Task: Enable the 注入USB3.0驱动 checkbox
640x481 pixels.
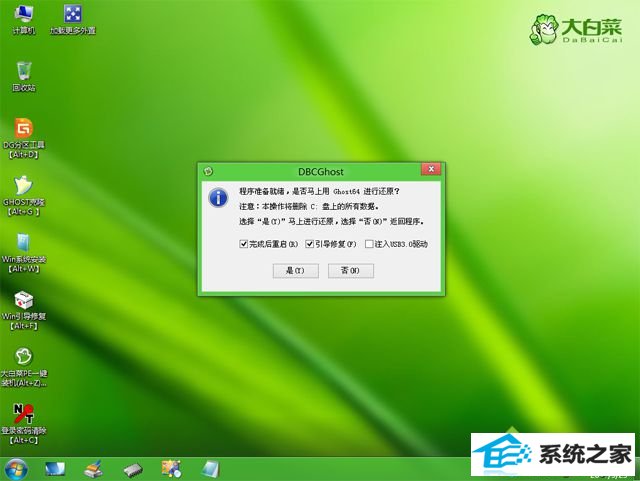Action: pos(369,243)
